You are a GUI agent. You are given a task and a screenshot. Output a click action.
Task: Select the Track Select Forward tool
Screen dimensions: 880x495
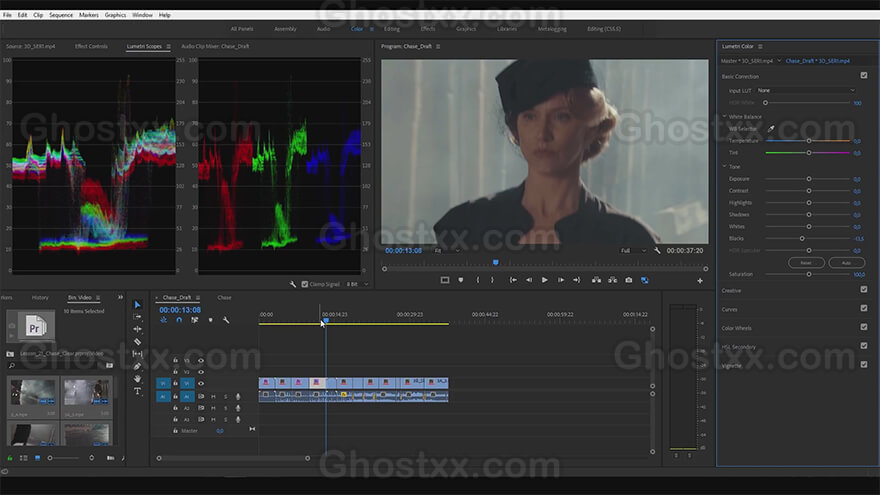138,317
